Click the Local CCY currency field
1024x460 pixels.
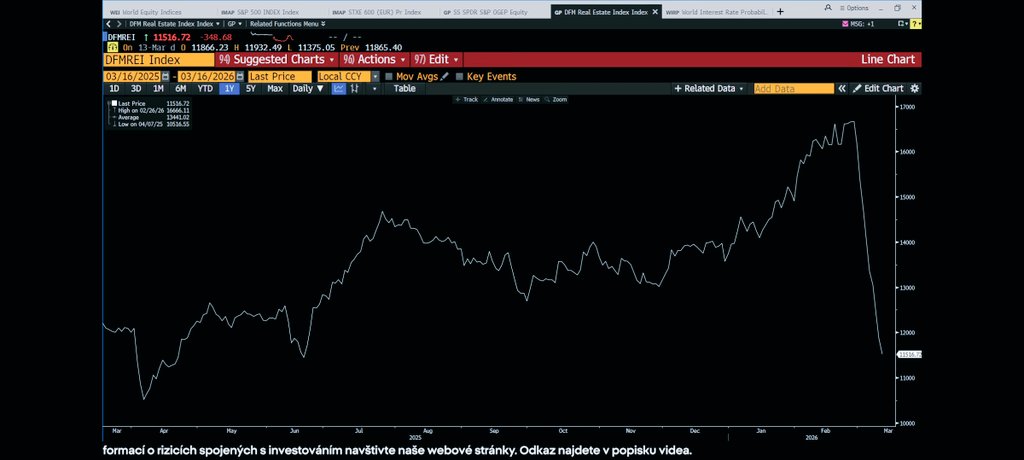click(x=344, y=76)
